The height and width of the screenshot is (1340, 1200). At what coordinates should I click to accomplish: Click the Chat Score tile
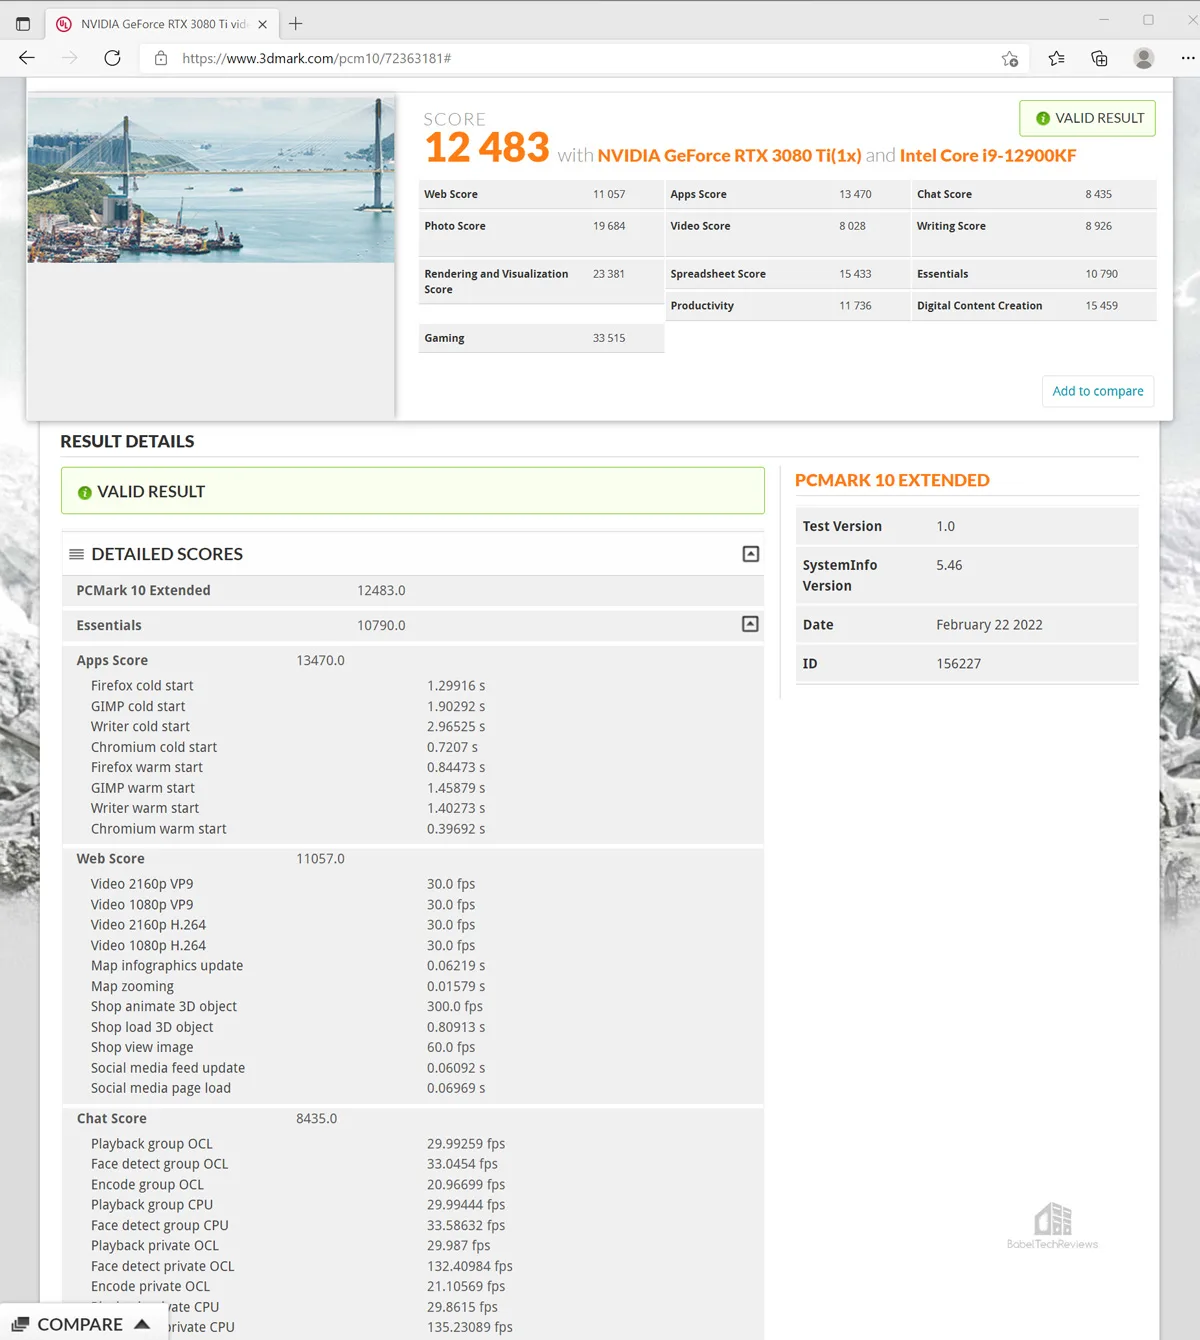(1034, 194)
